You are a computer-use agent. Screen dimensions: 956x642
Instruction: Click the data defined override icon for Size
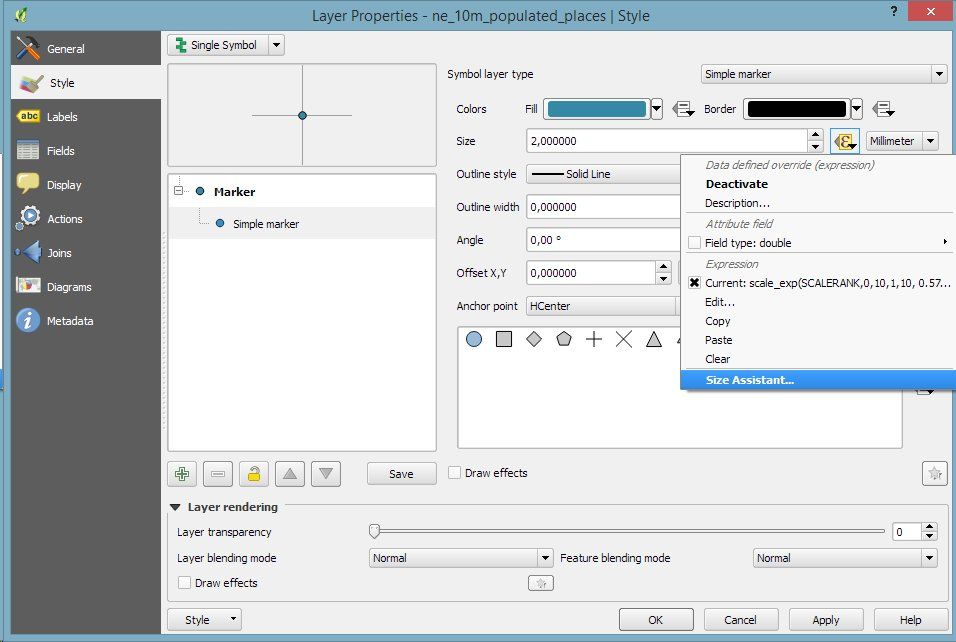tap(845, 141)
